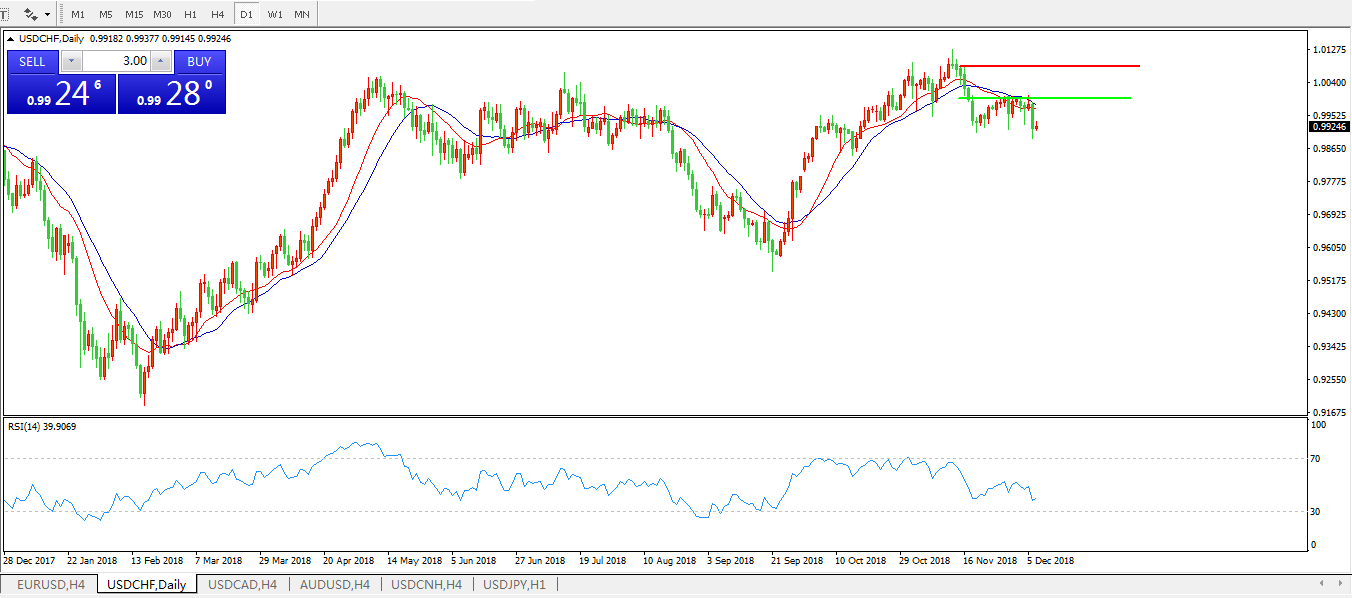Screen dimensions: 1352x598
Task: Select the H4 timeframe button
Action: [217, 15]
